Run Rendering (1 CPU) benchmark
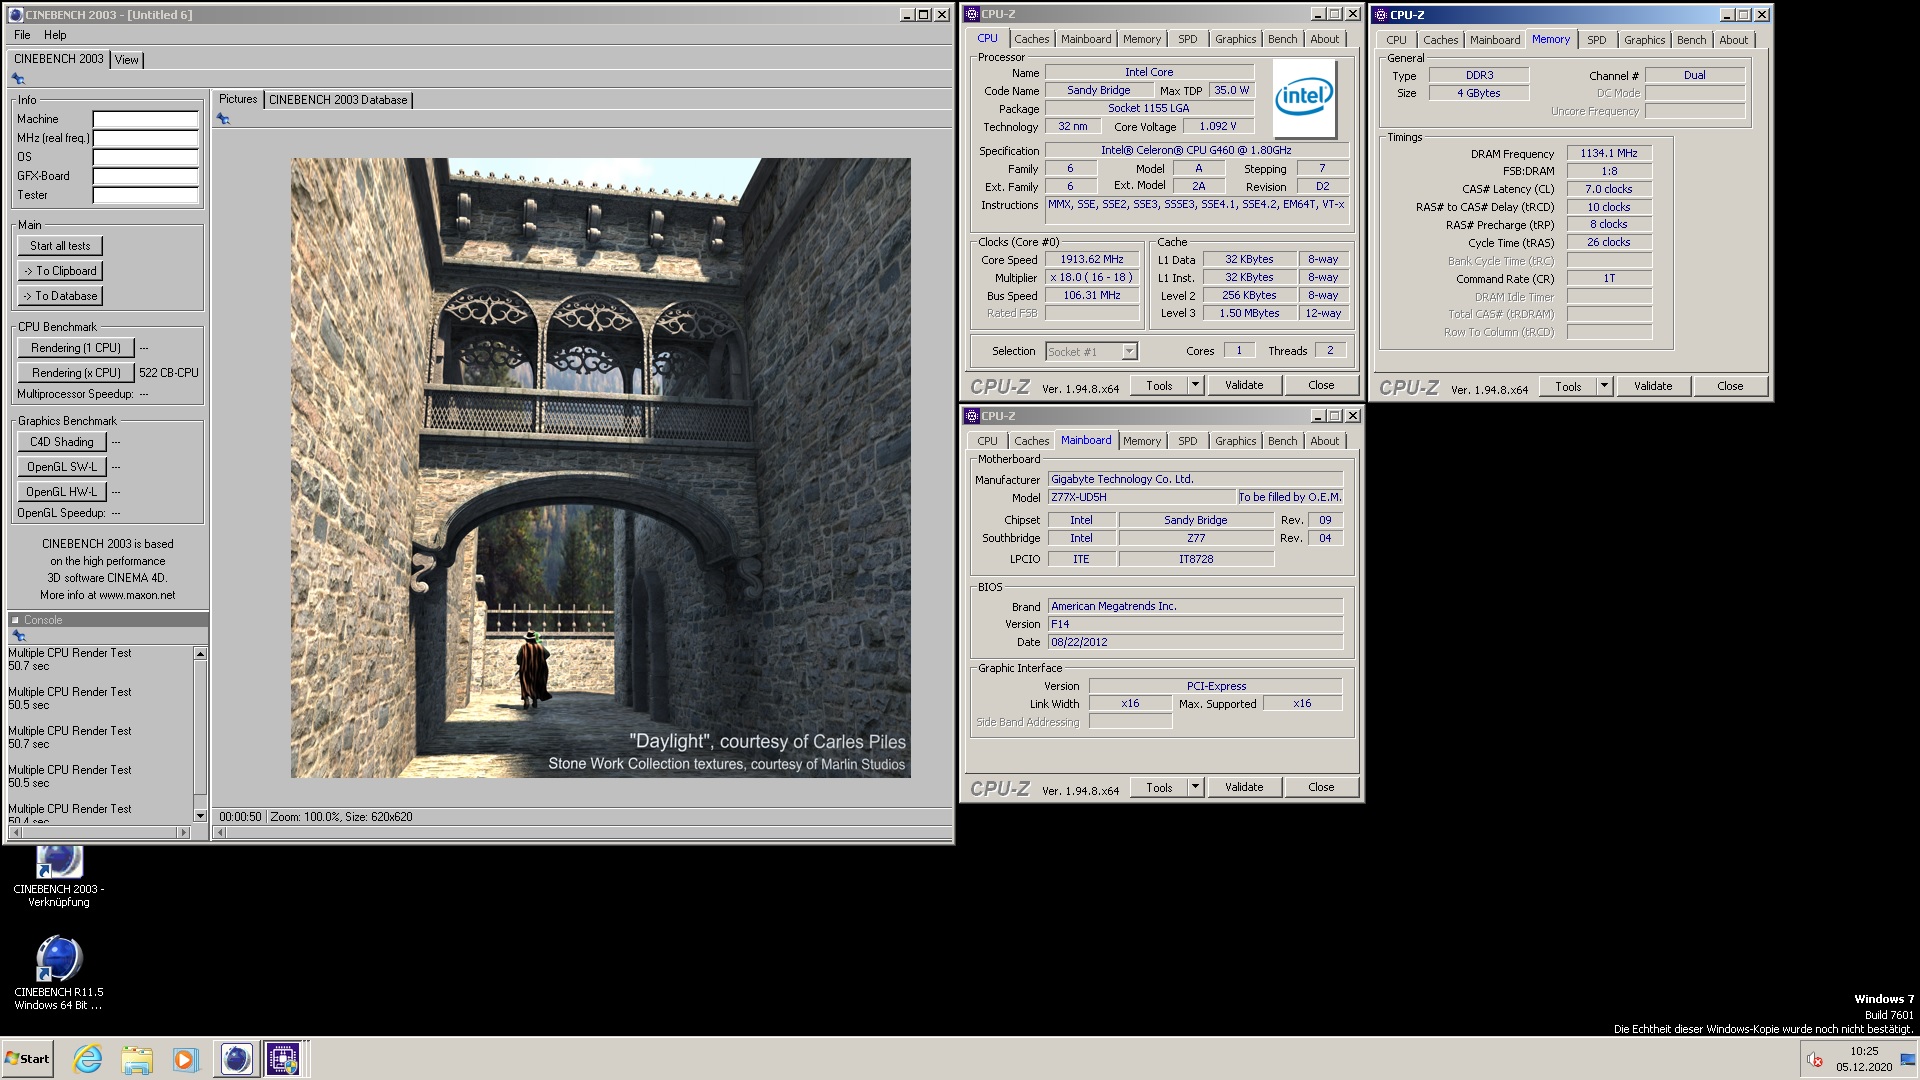The image size is (1920, 1080). (x=76, y=348)
